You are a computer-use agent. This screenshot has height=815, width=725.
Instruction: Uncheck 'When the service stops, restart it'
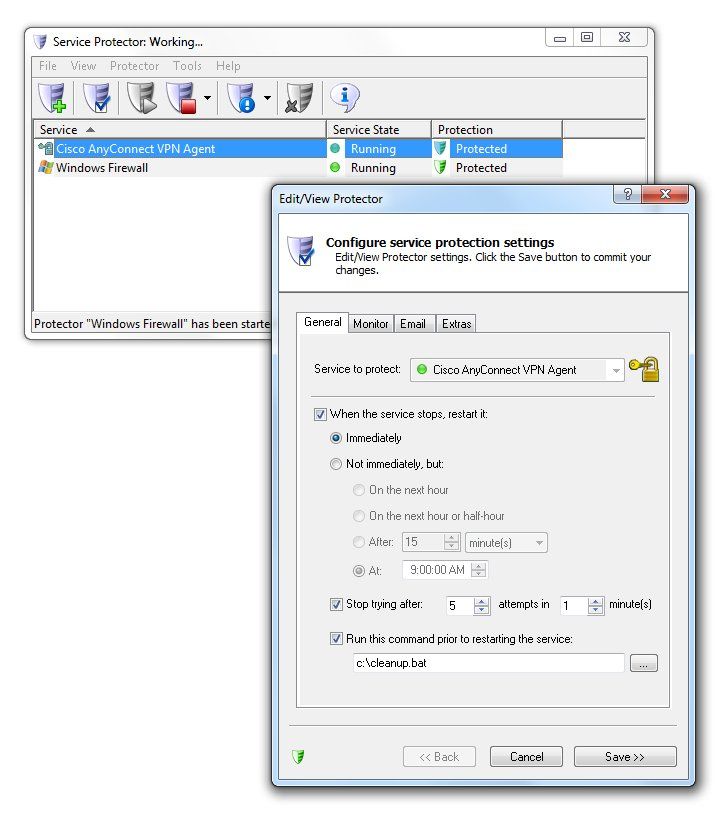[x=320, y=414]
